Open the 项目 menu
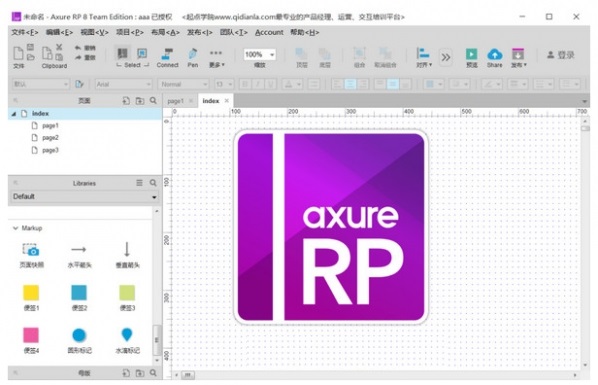The width and height of the screenshot is (598, 385). tap(130, 32)
